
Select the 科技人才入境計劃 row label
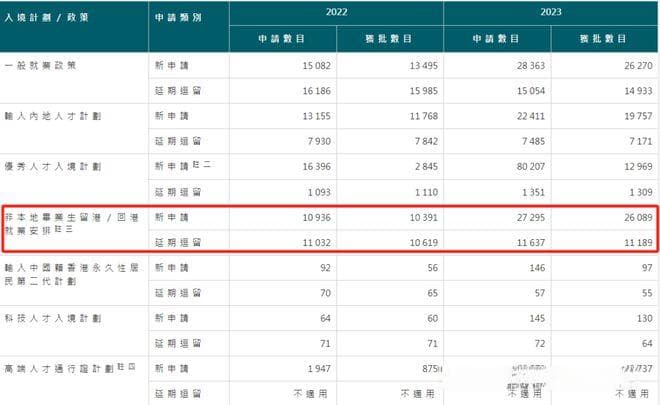tap(53, 318)
